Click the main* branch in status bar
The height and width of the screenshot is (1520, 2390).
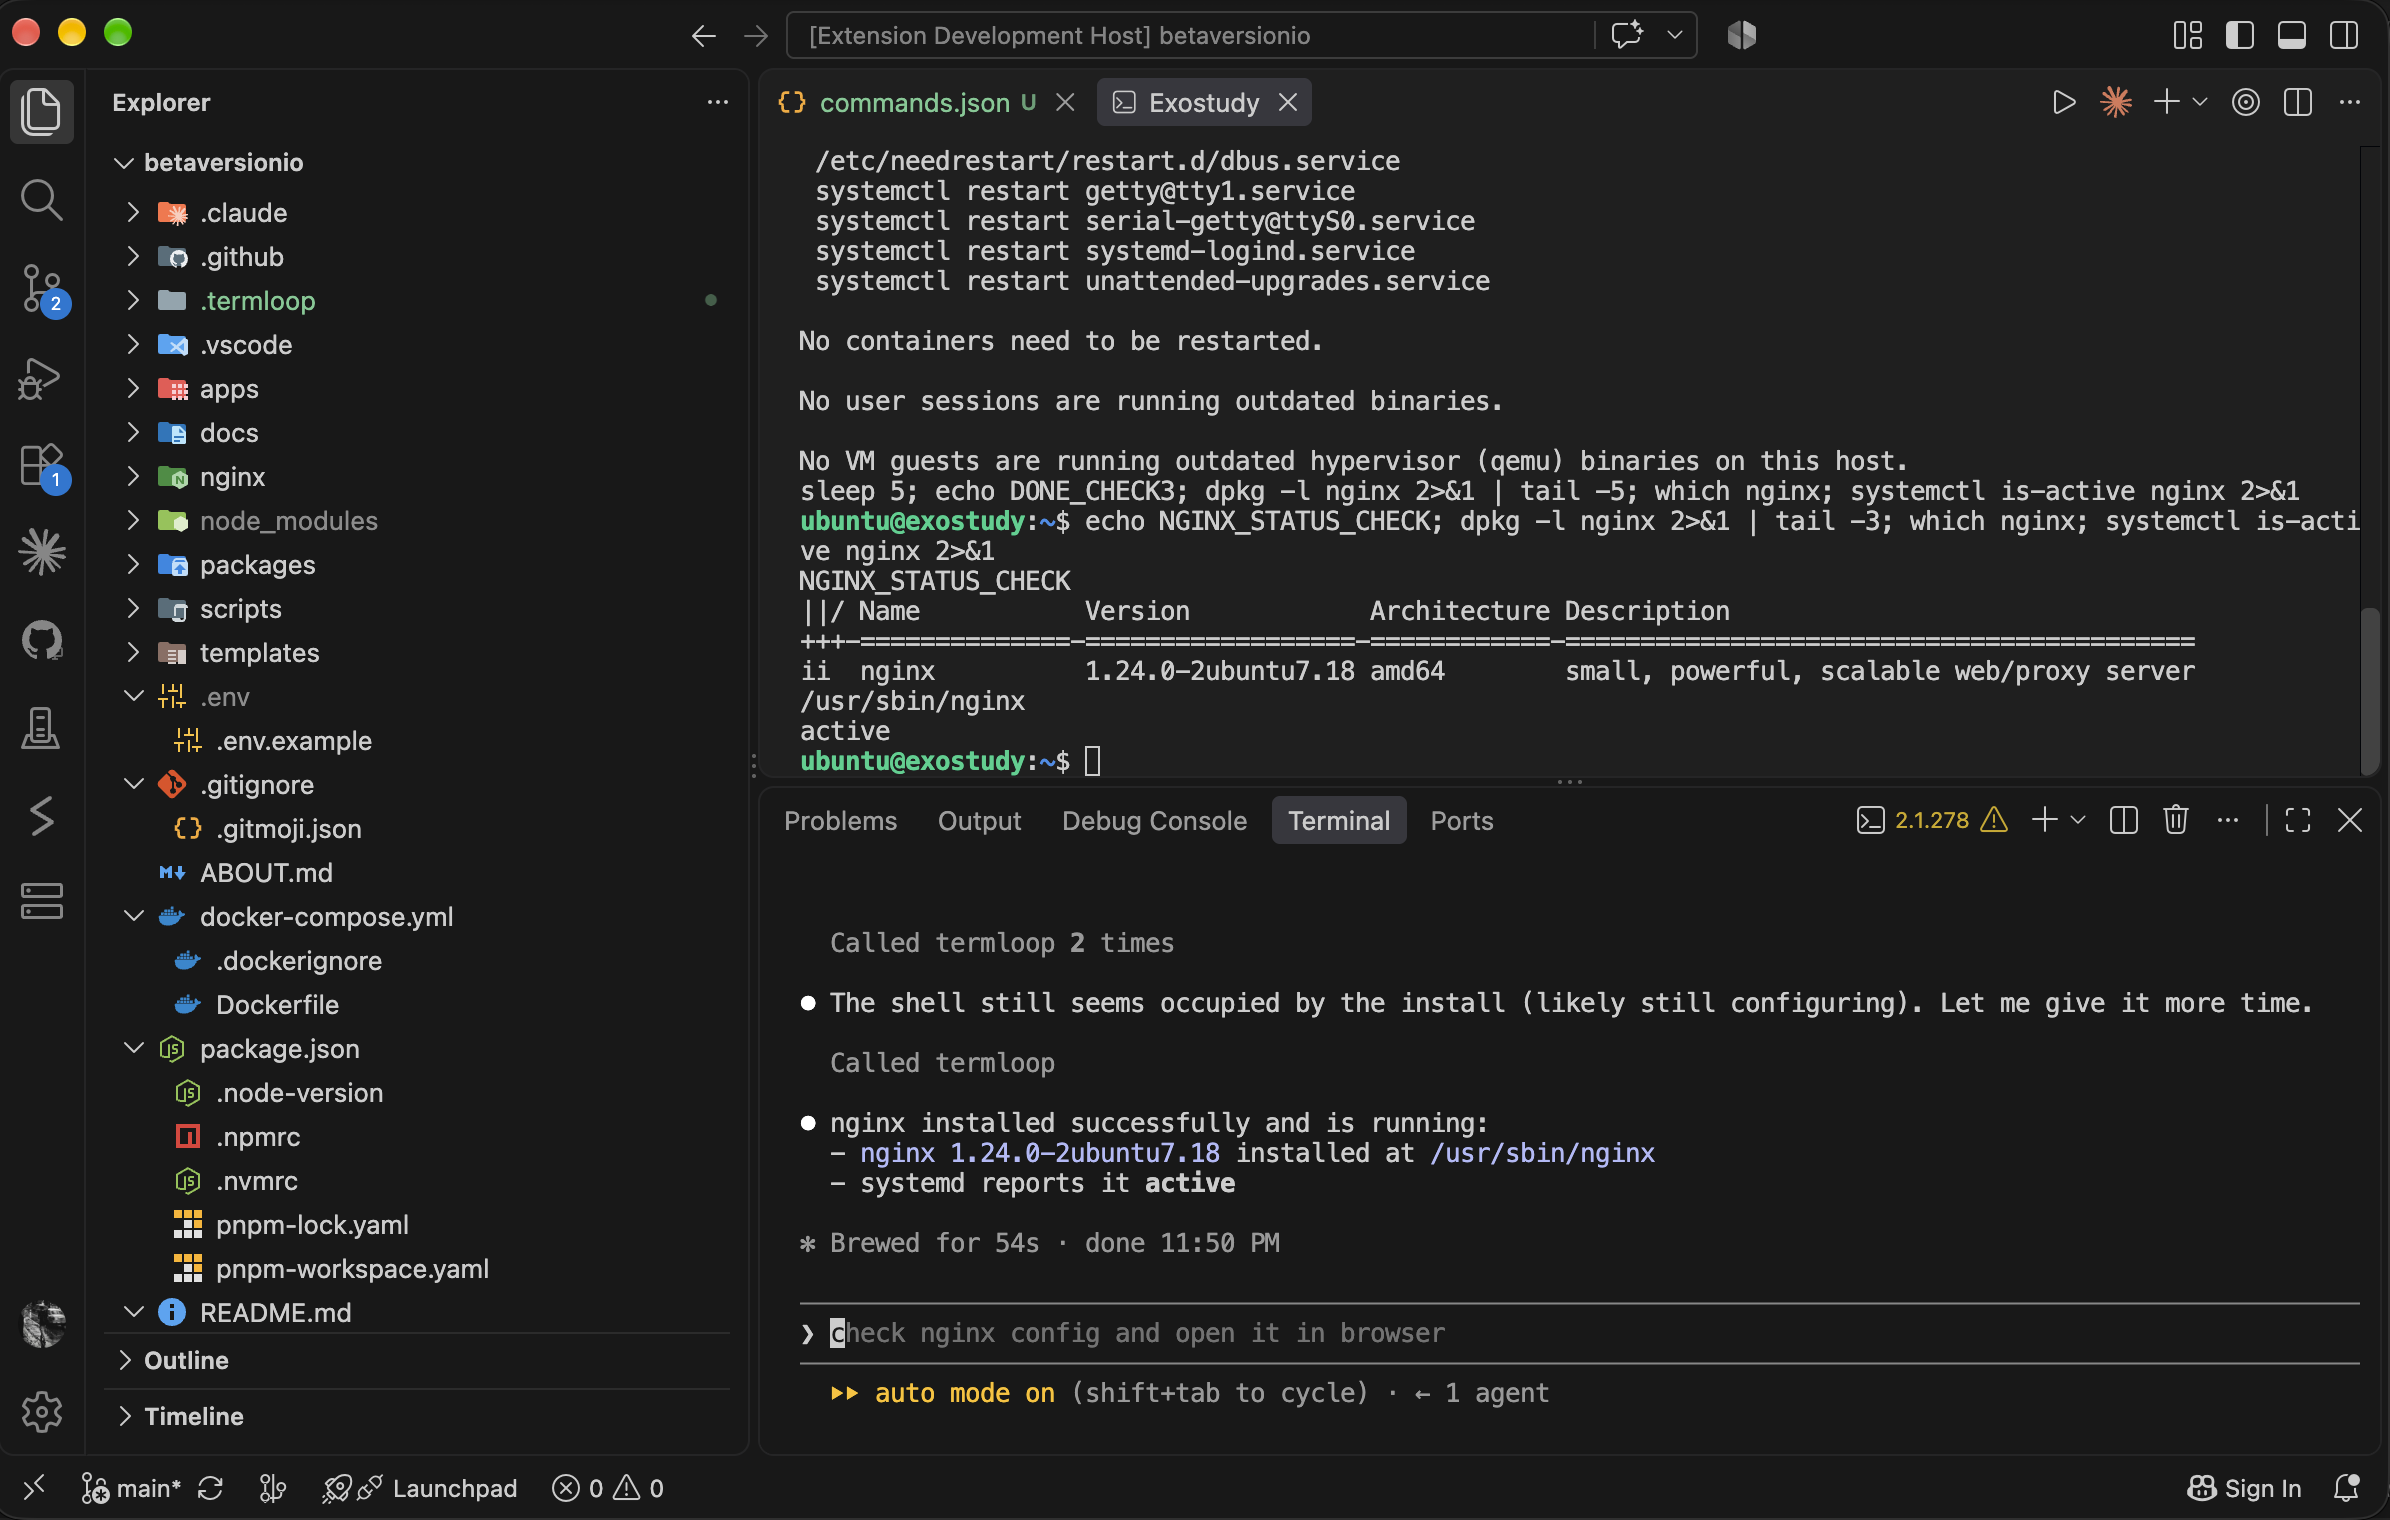point(132,1488)
